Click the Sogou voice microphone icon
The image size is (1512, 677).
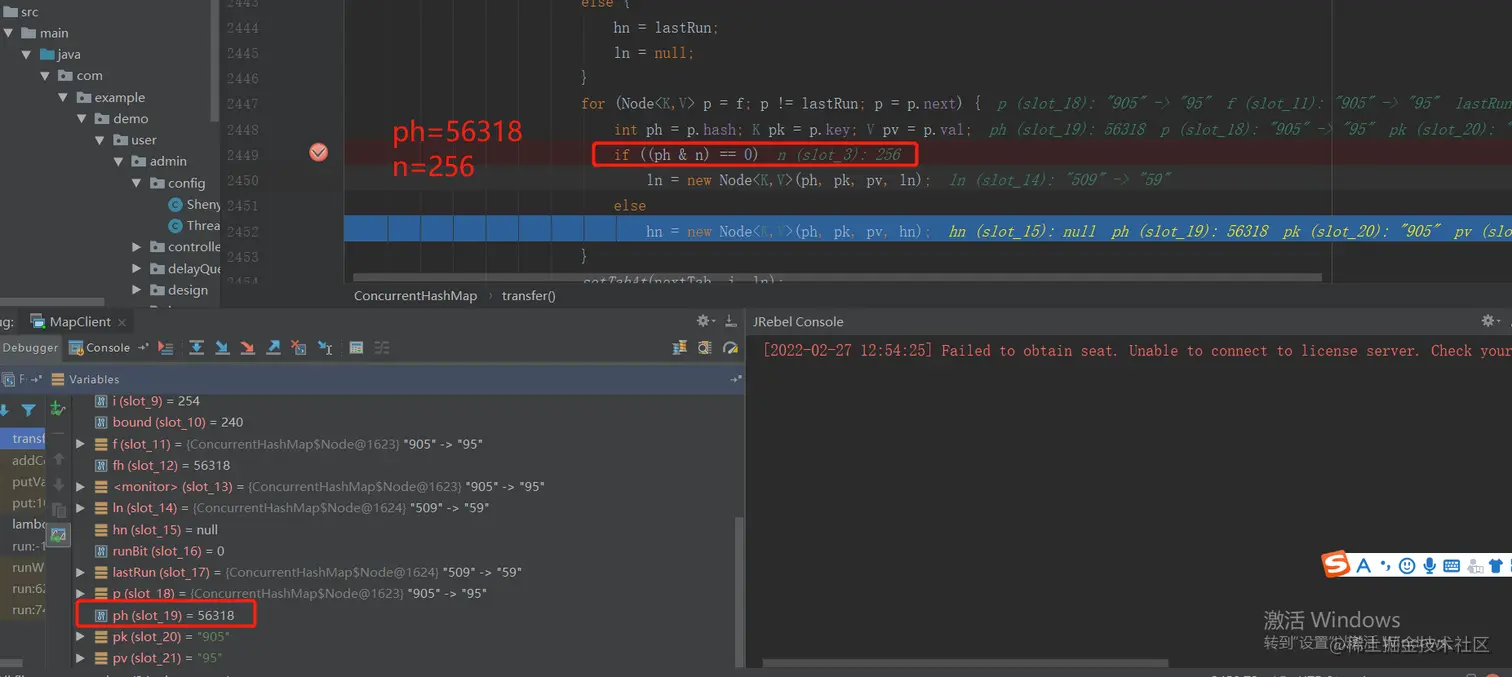tap(1430, 566)
